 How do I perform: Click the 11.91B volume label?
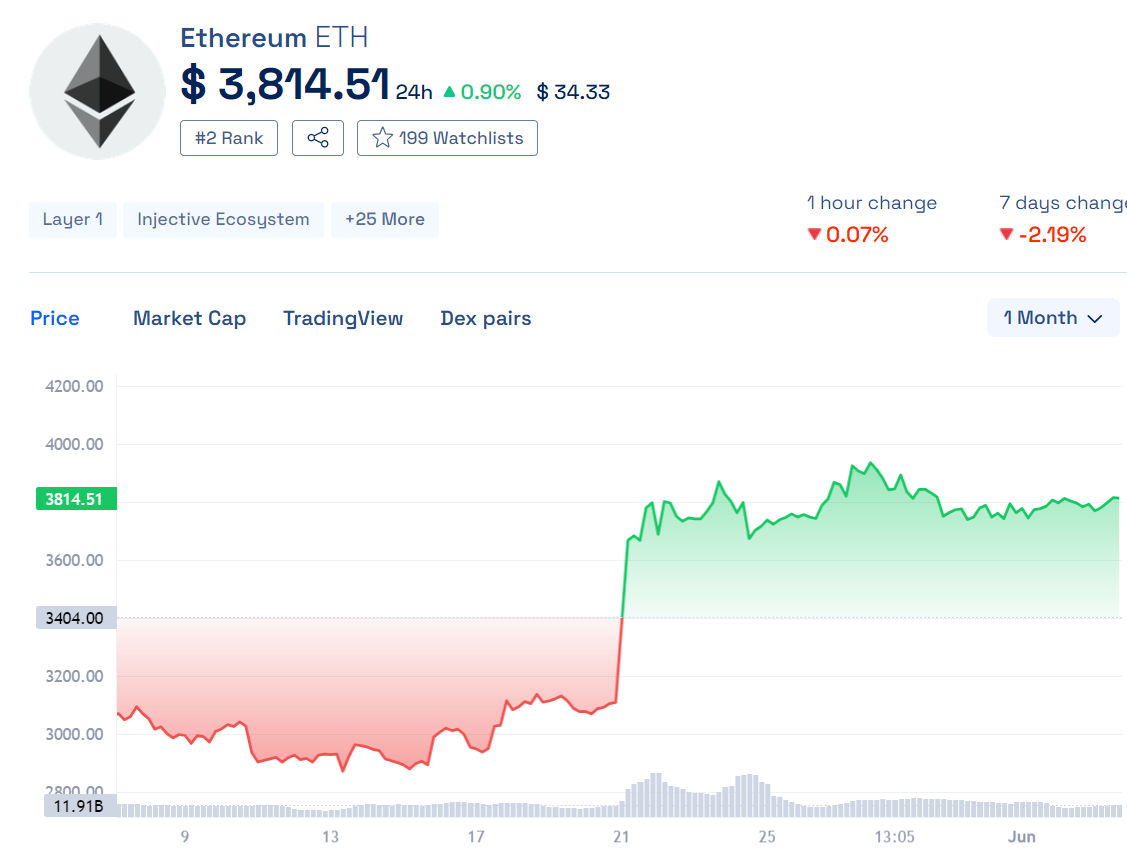pyautogui.click(x=80, y=806)
